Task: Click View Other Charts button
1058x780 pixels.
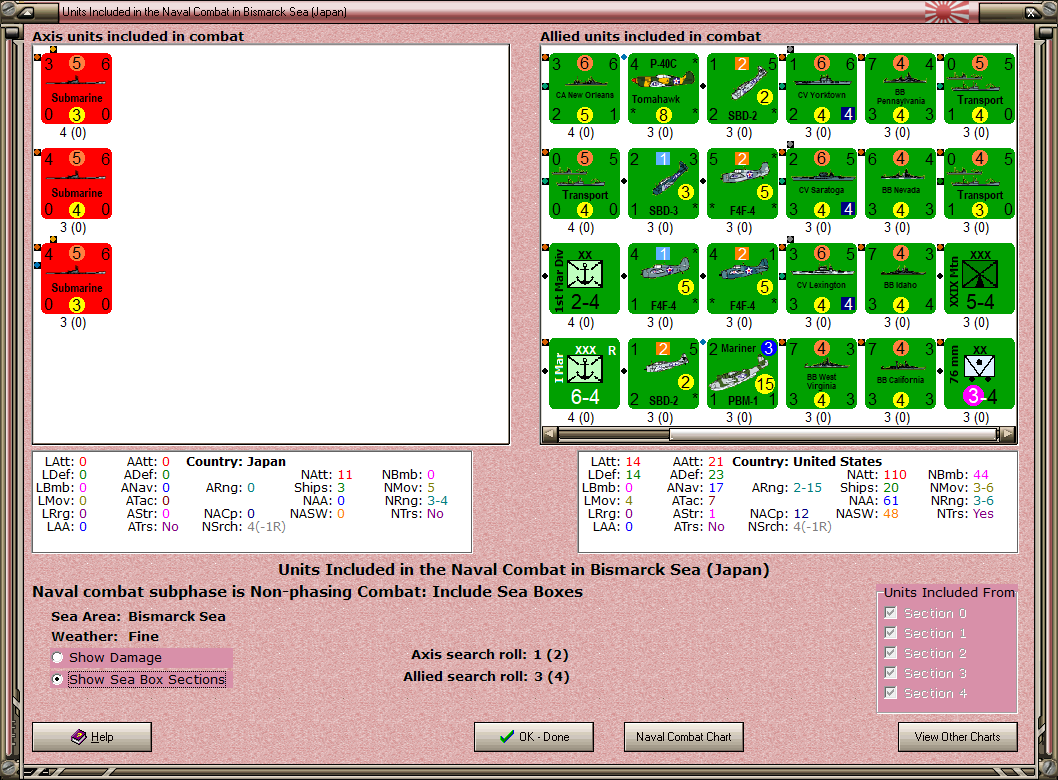Action: (957, 737)
